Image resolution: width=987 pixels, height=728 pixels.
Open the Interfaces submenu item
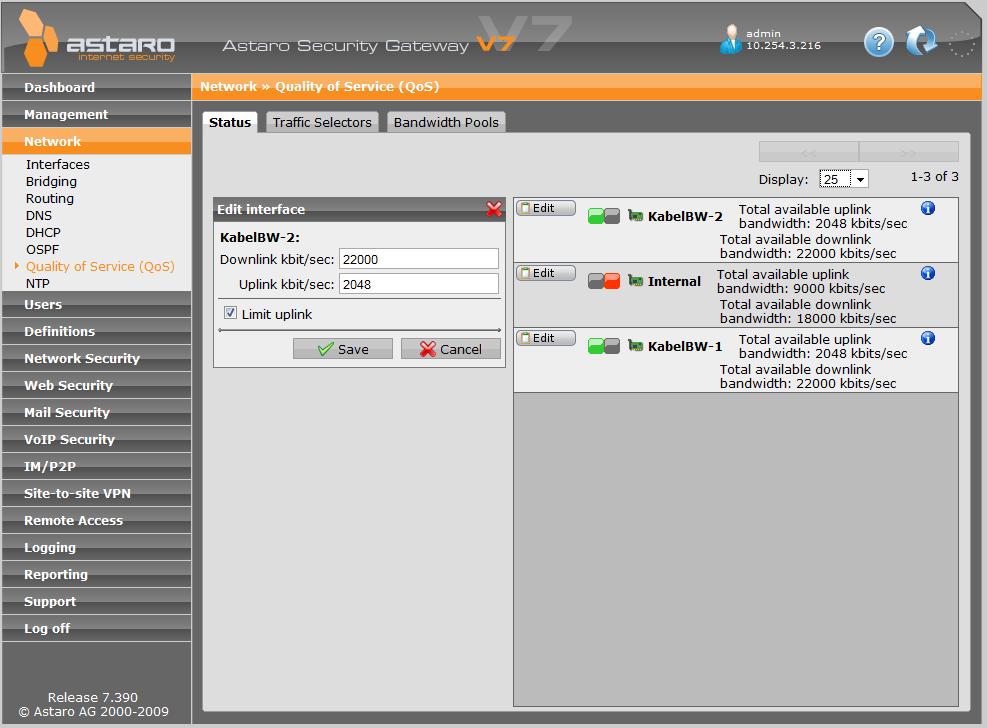click(x=57, y=164)
